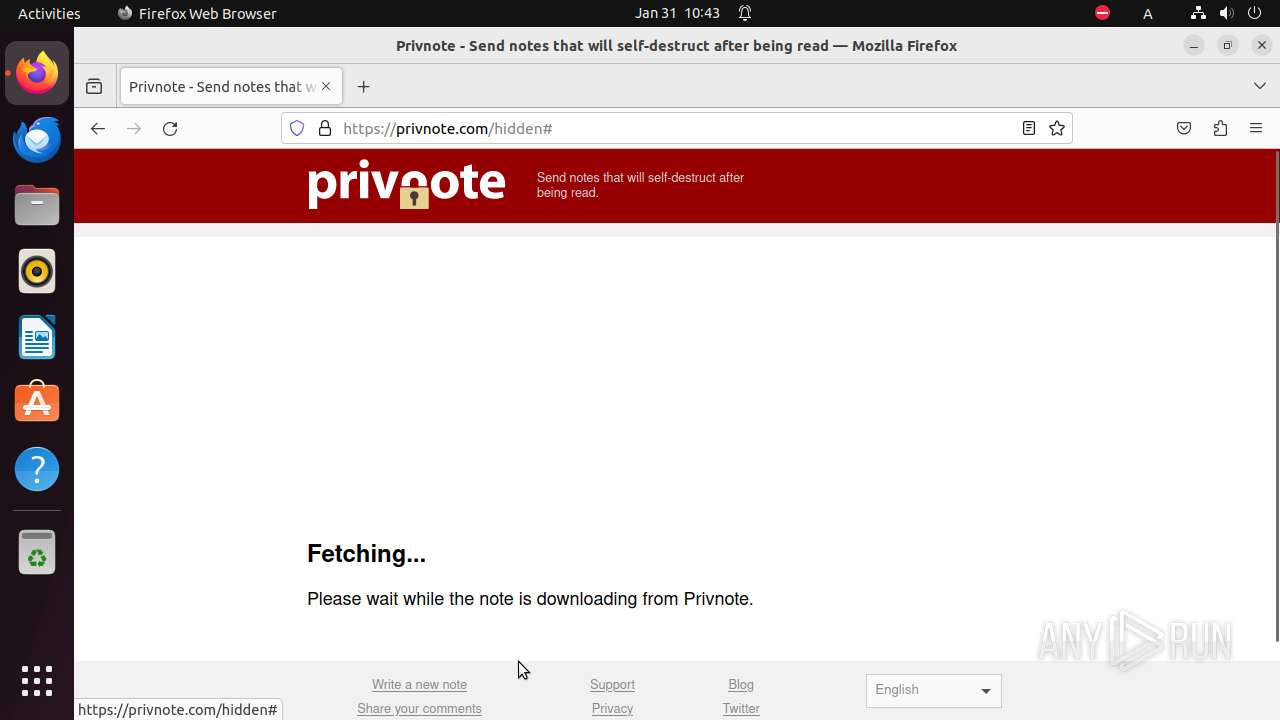Bookmark this page with star
Image resolution: width=1280 pixels, height=720 pixels.
click(1057, 128)
